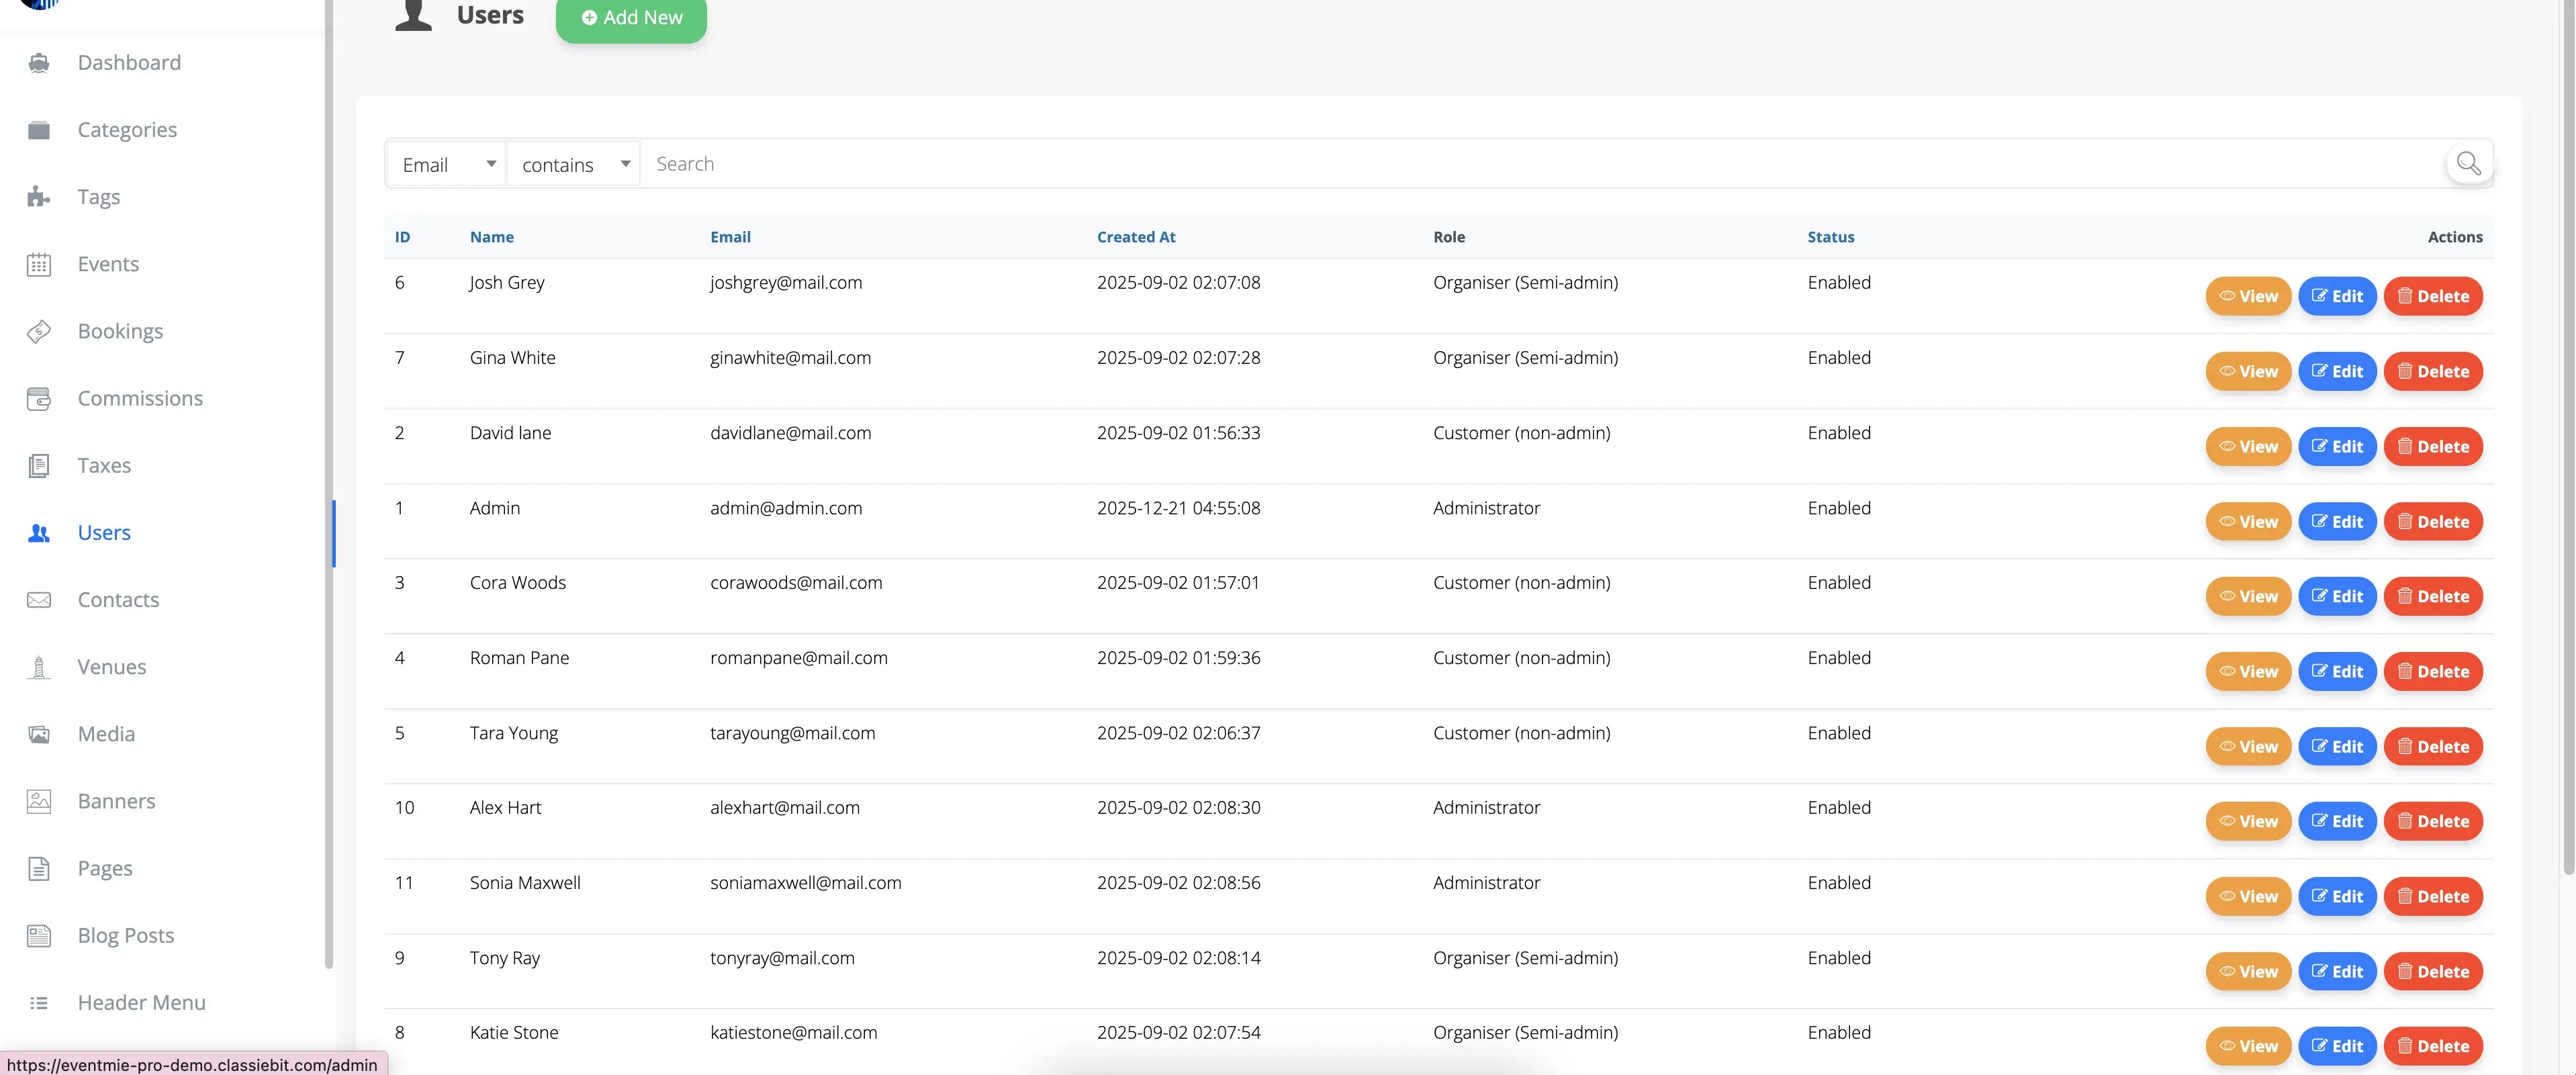Open the Header Menu sidebar item

coord(141,1002)
